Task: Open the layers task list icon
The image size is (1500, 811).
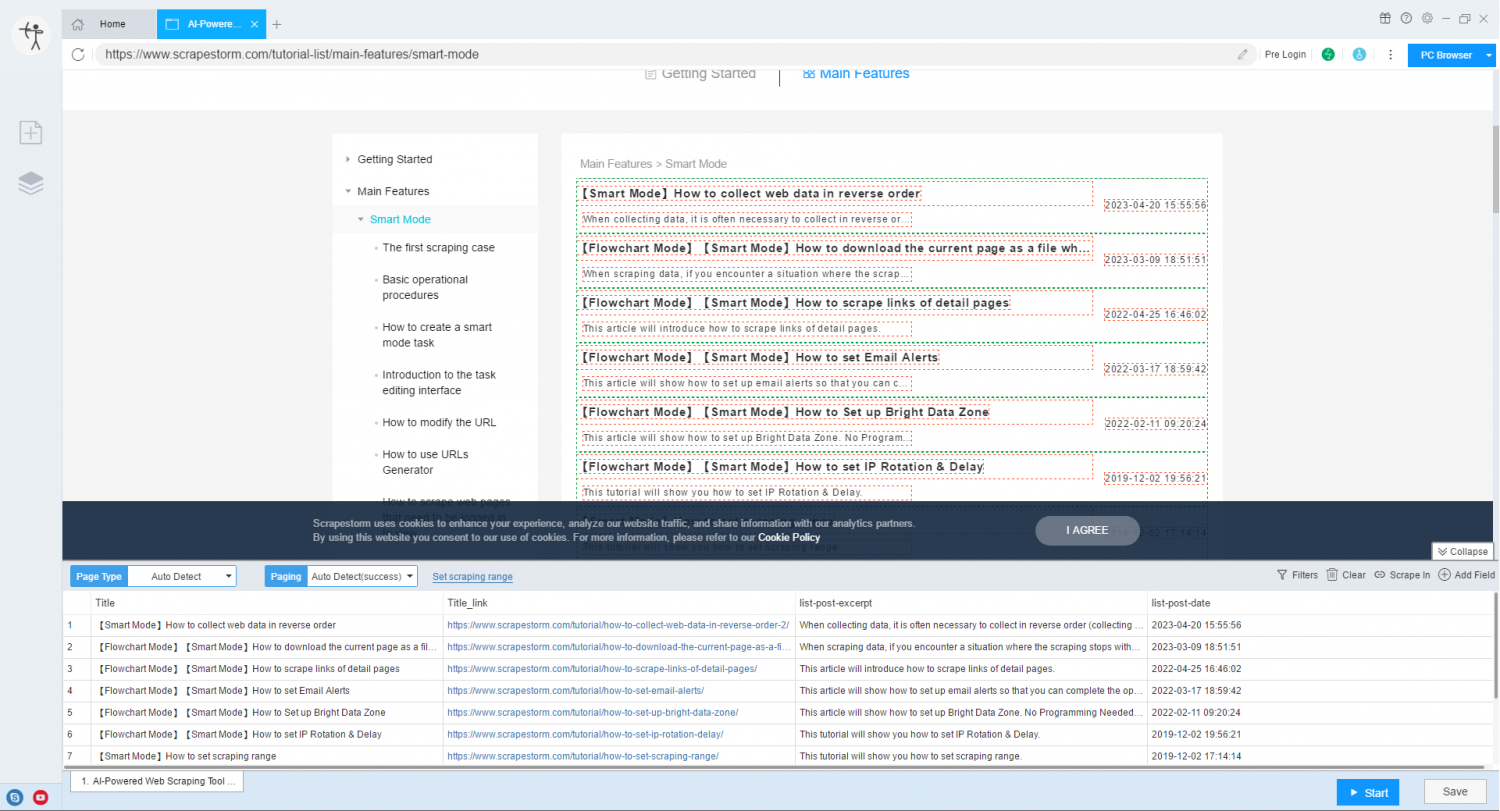Action: 31,183
